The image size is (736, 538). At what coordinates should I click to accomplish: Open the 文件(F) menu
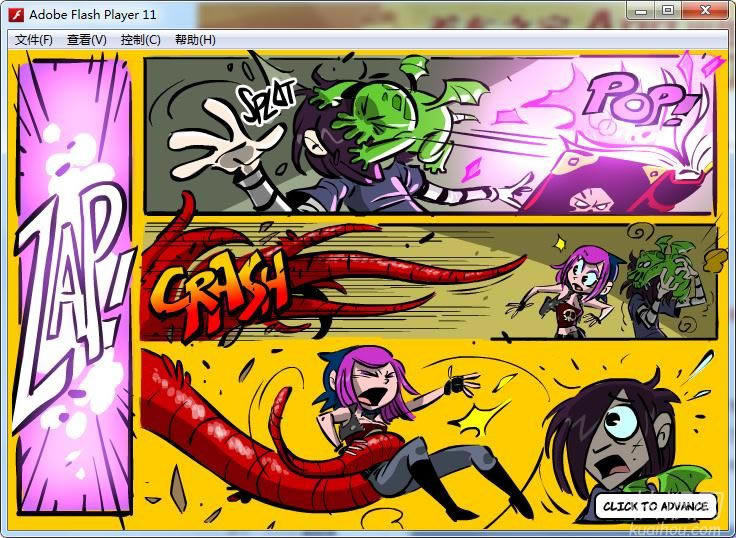click(33, 40)
